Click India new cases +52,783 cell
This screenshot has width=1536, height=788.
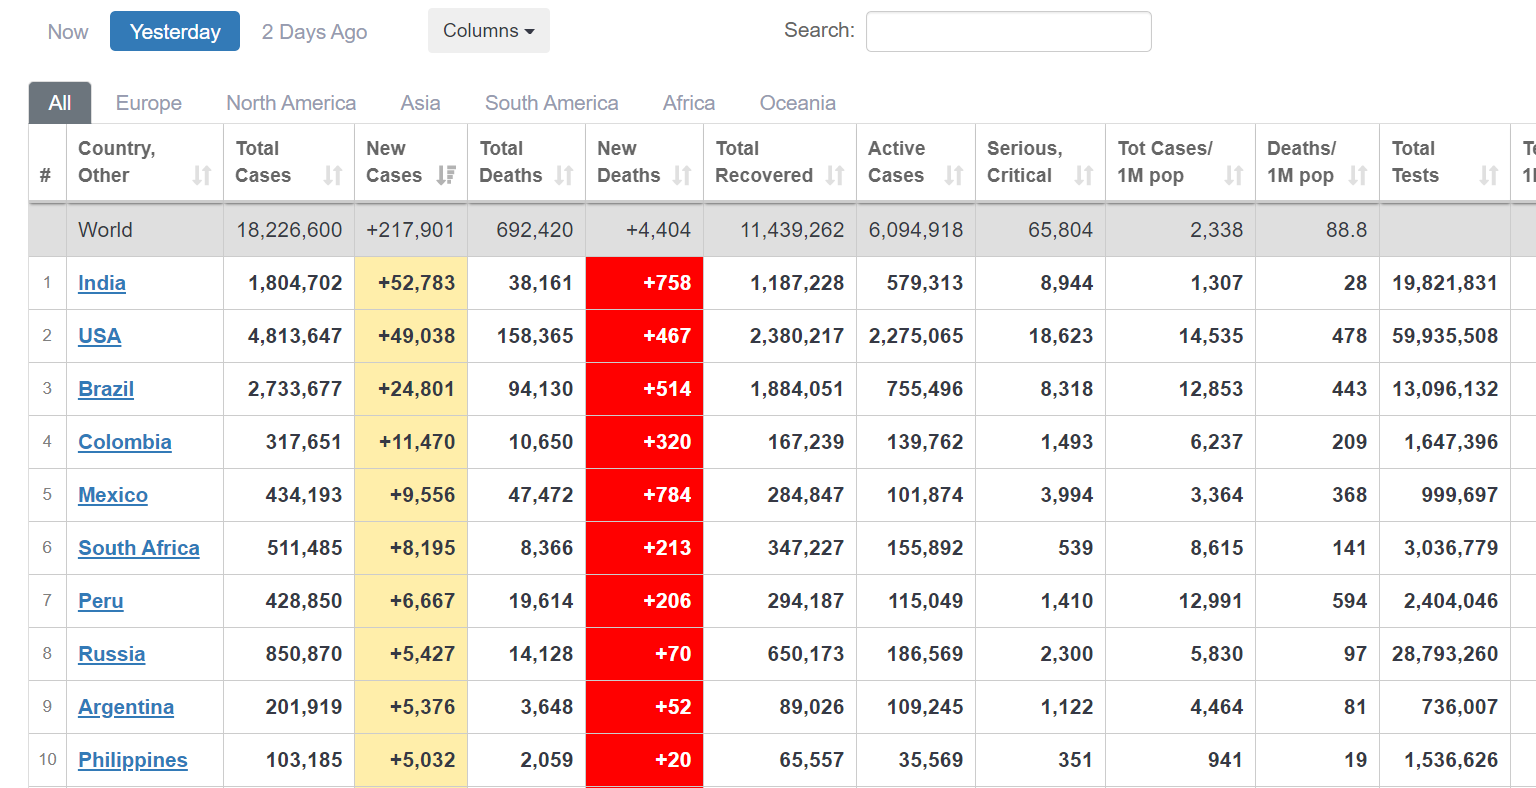point(411,283)
